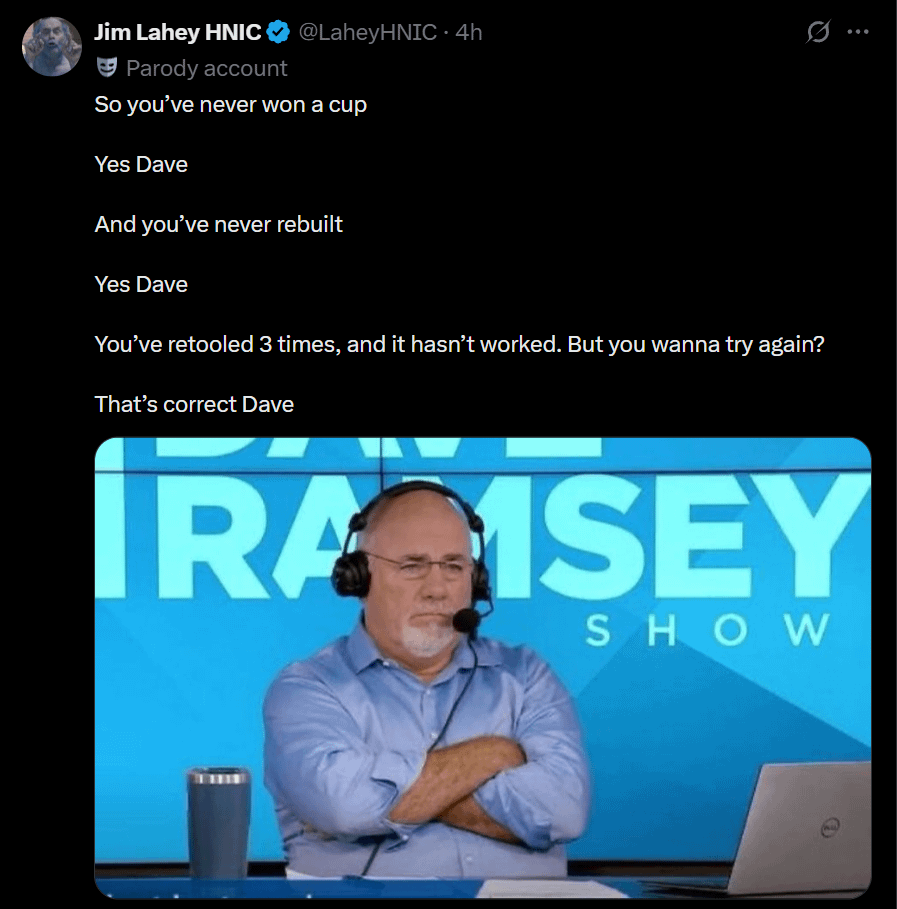The width and height of the screenshot is (897, 909).
Task: Click the "And you've never rebuilt" line
Action: point(219,224)
